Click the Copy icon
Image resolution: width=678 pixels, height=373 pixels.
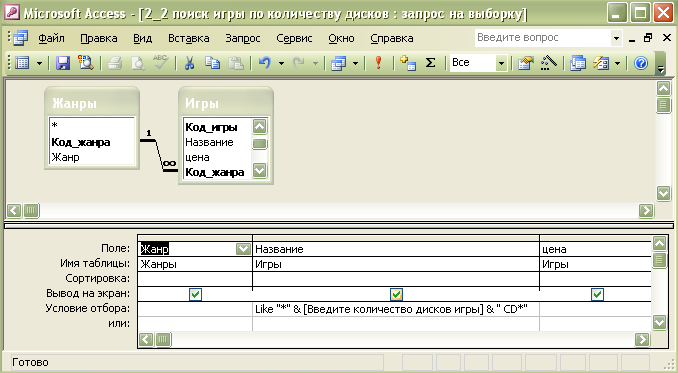tap(212, 63)
